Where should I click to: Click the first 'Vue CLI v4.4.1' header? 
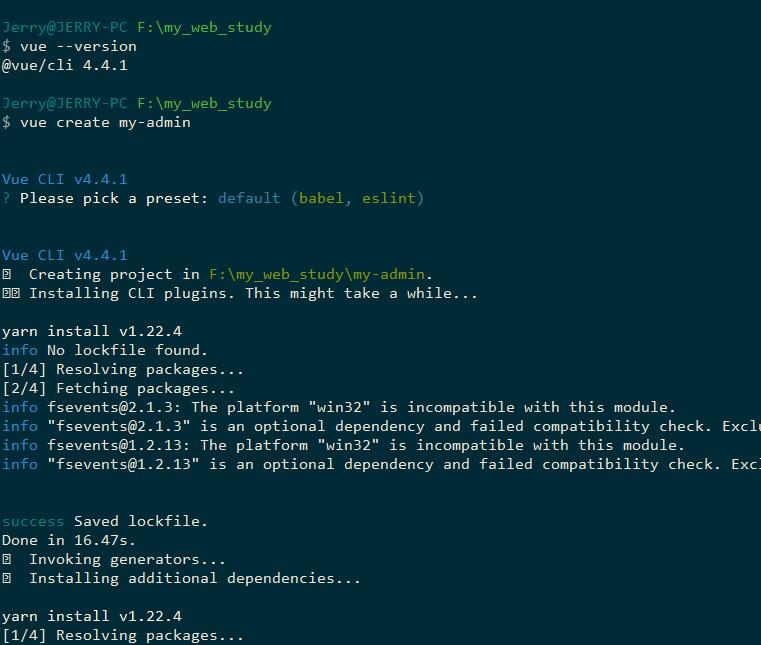[65, 180]
